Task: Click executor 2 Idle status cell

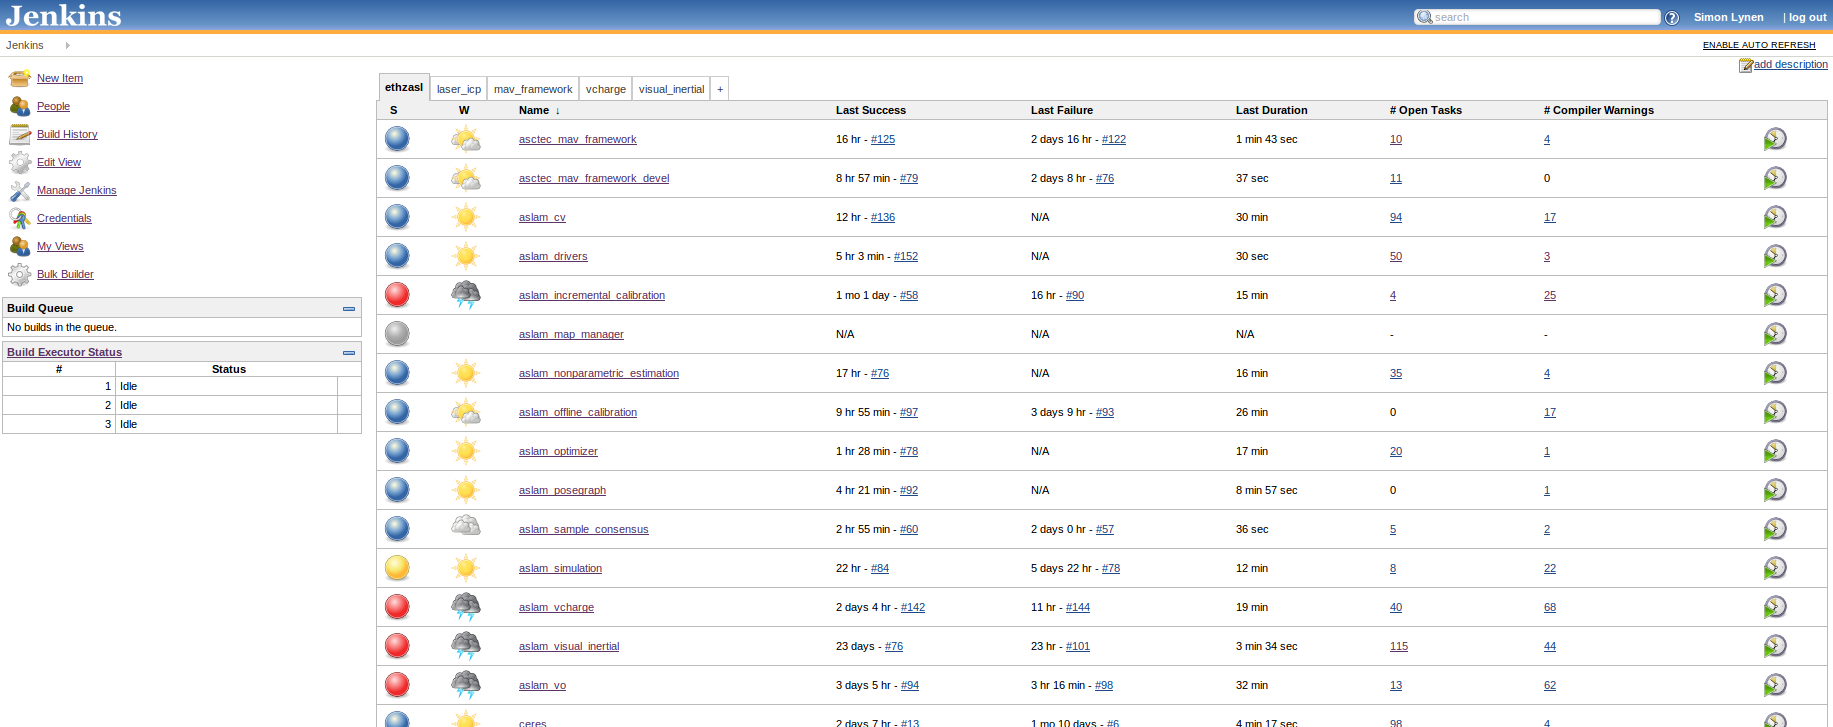Action: click(227, 405)
